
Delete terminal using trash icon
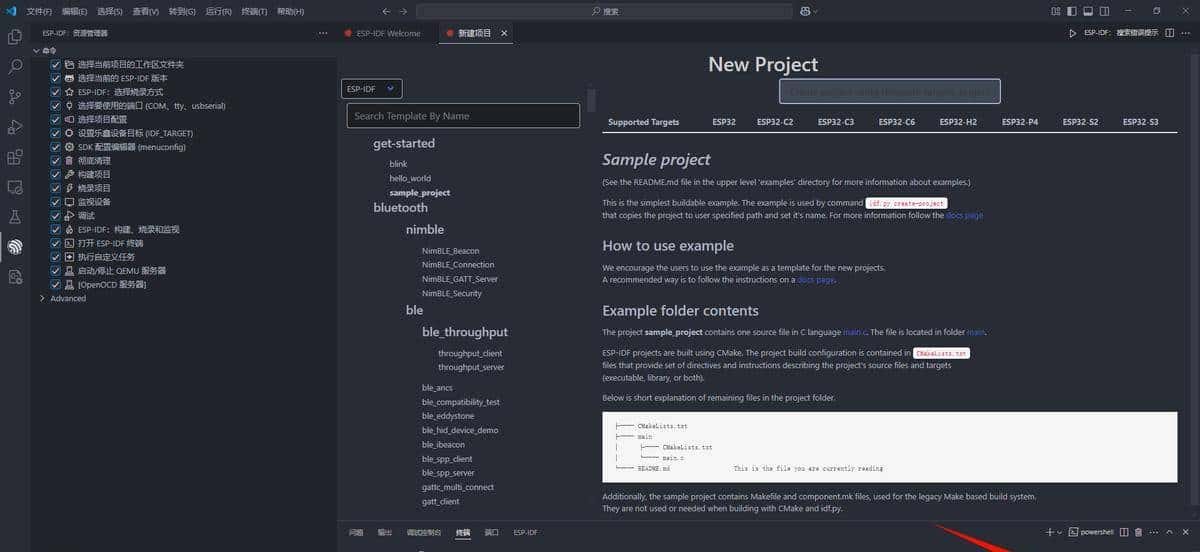coord(1138,532)
